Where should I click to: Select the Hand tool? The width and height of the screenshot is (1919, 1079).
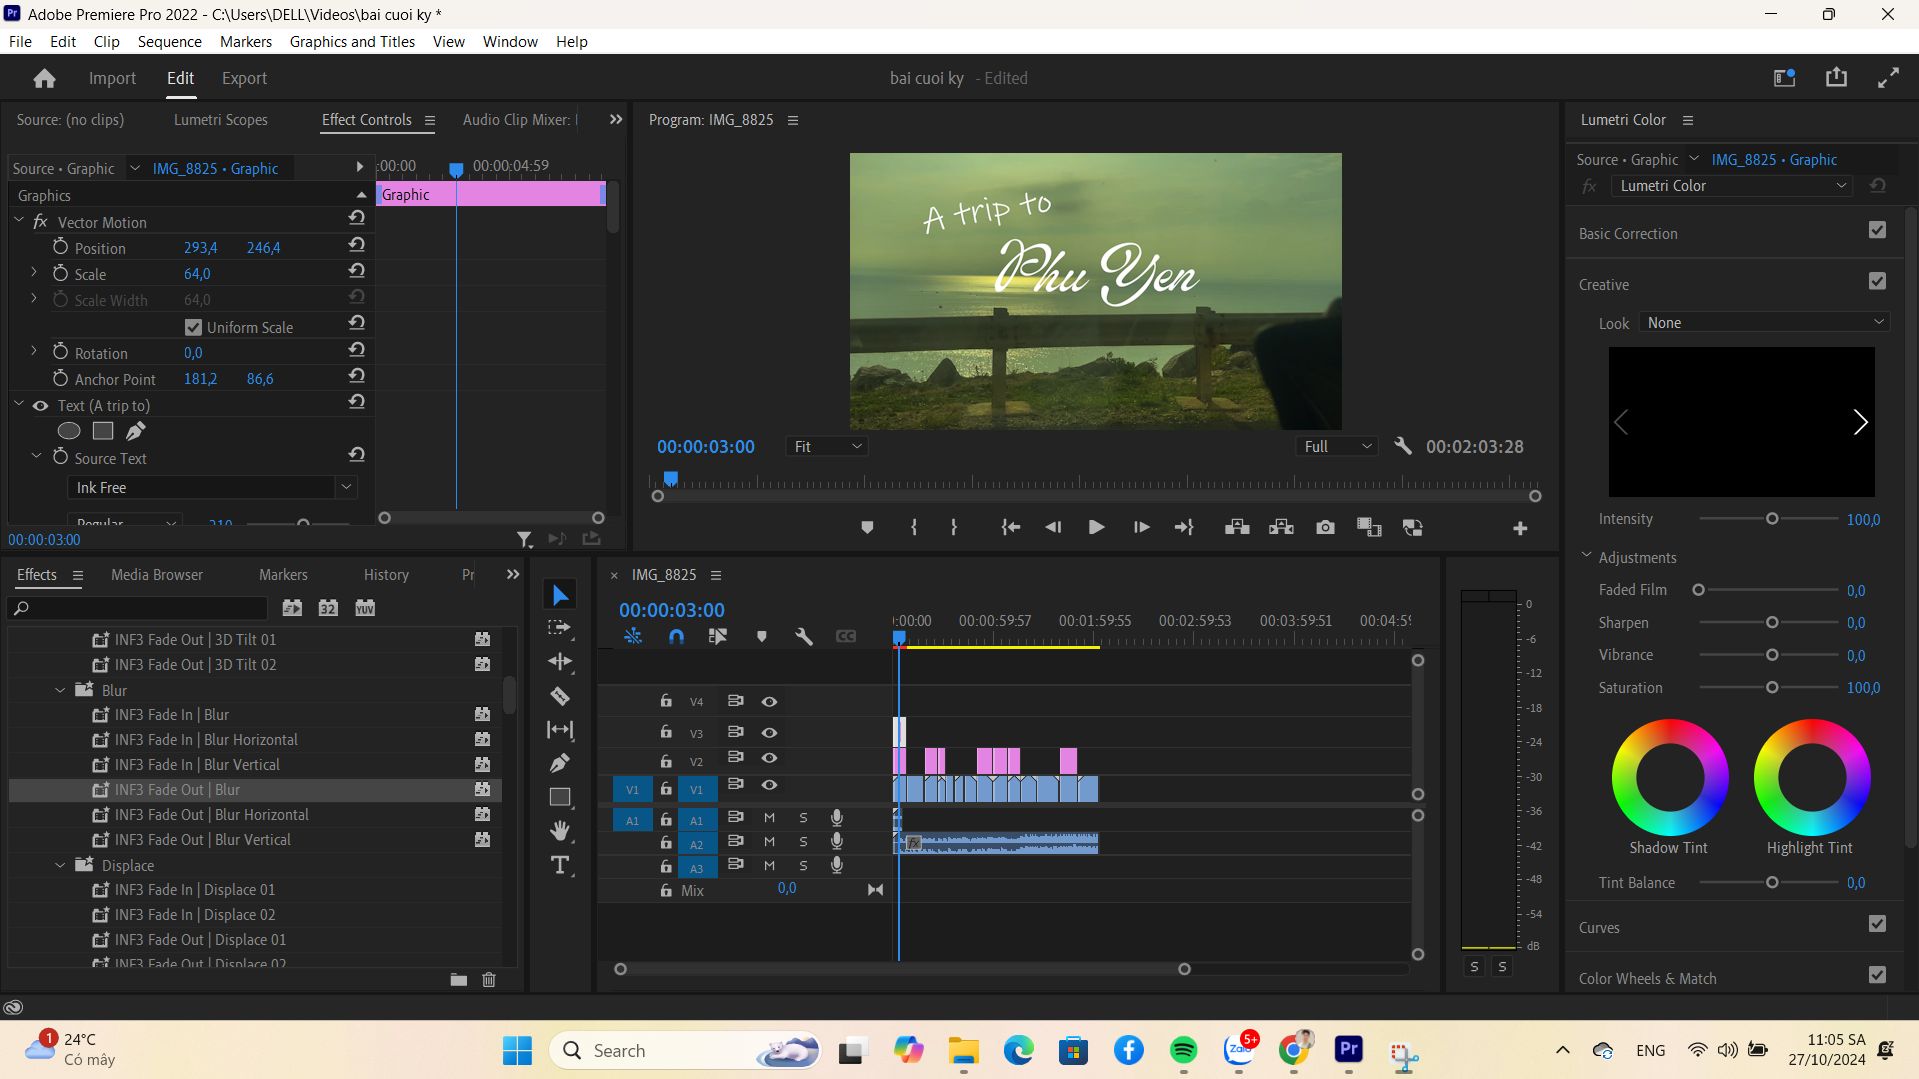click(x=560, y=830)
